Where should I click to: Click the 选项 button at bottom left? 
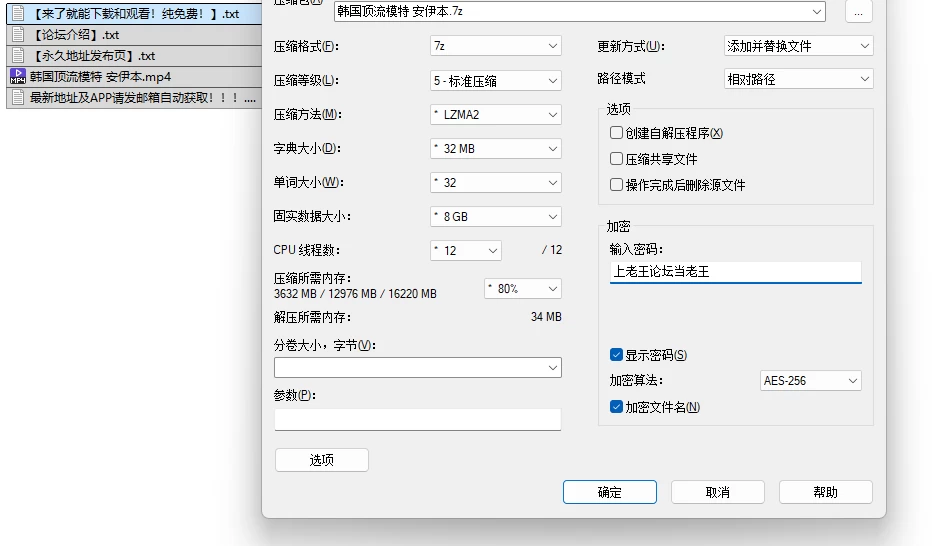[x=321, y=460]
